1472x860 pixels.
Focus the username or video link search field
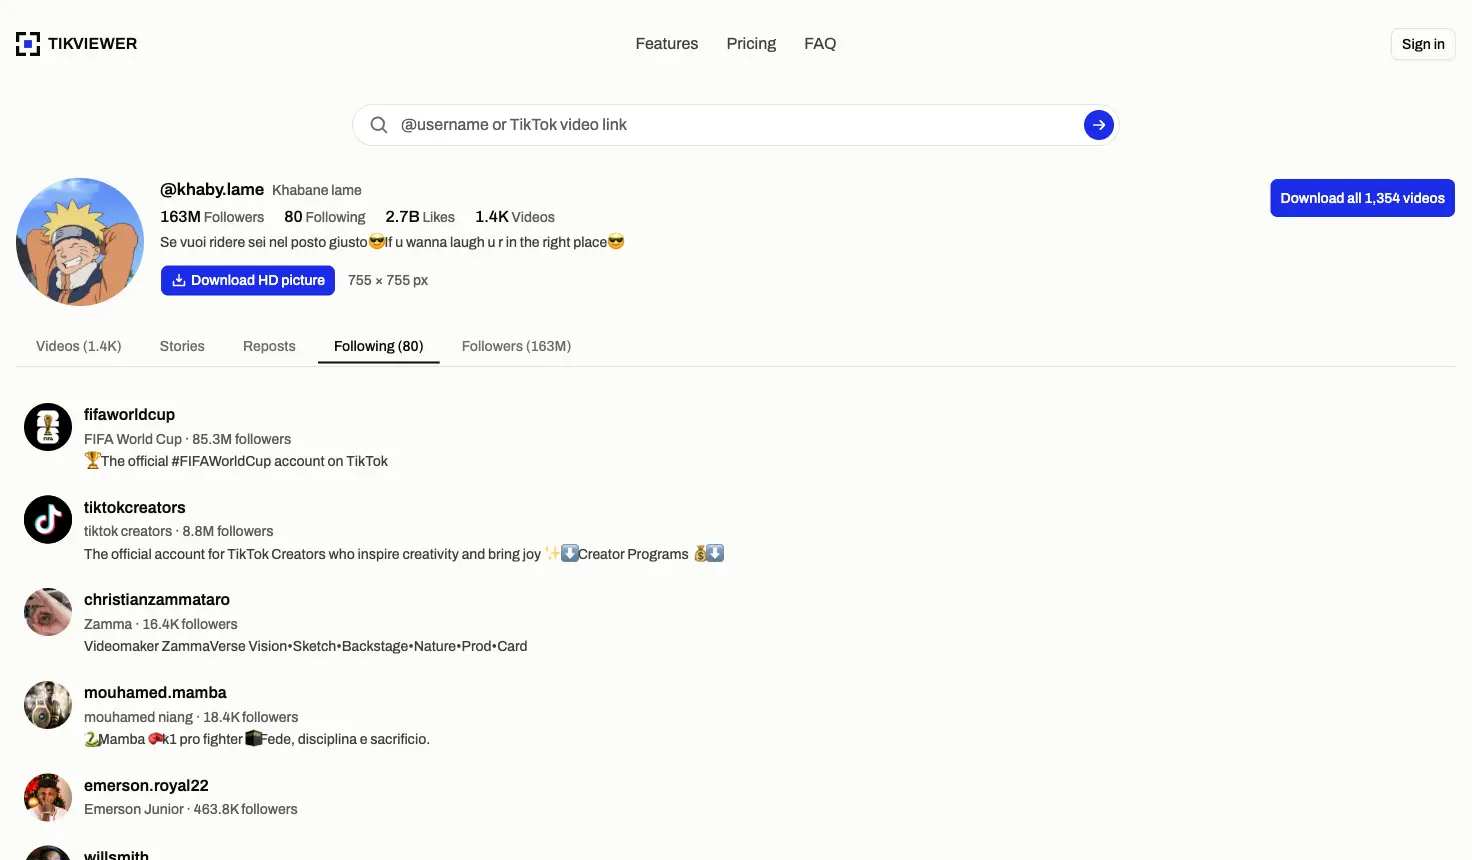pos(737,125)
